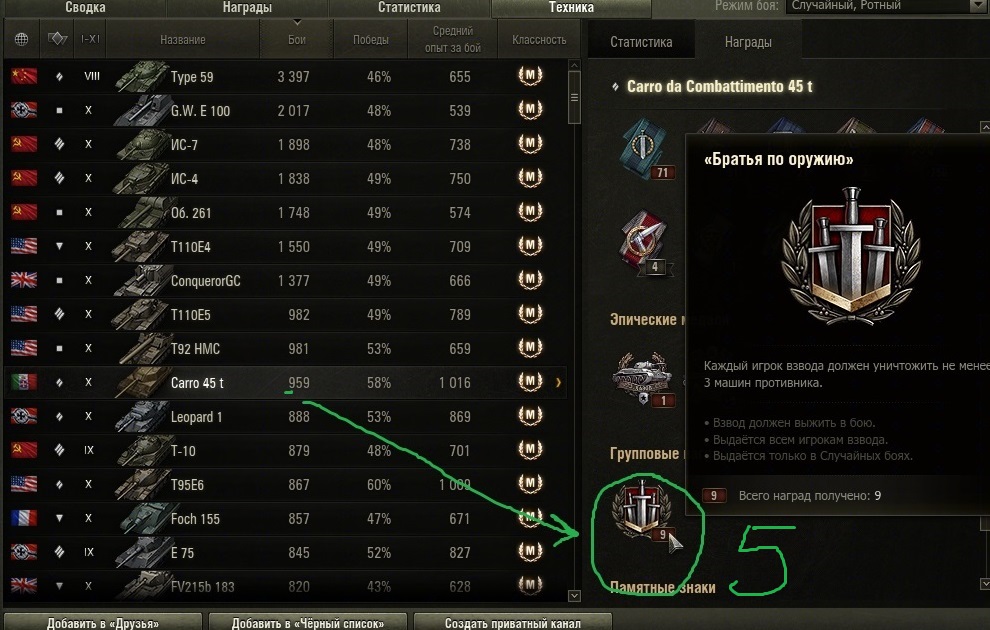Sort by tier using I-X header
Screen dimensions: 990x630
90,39
